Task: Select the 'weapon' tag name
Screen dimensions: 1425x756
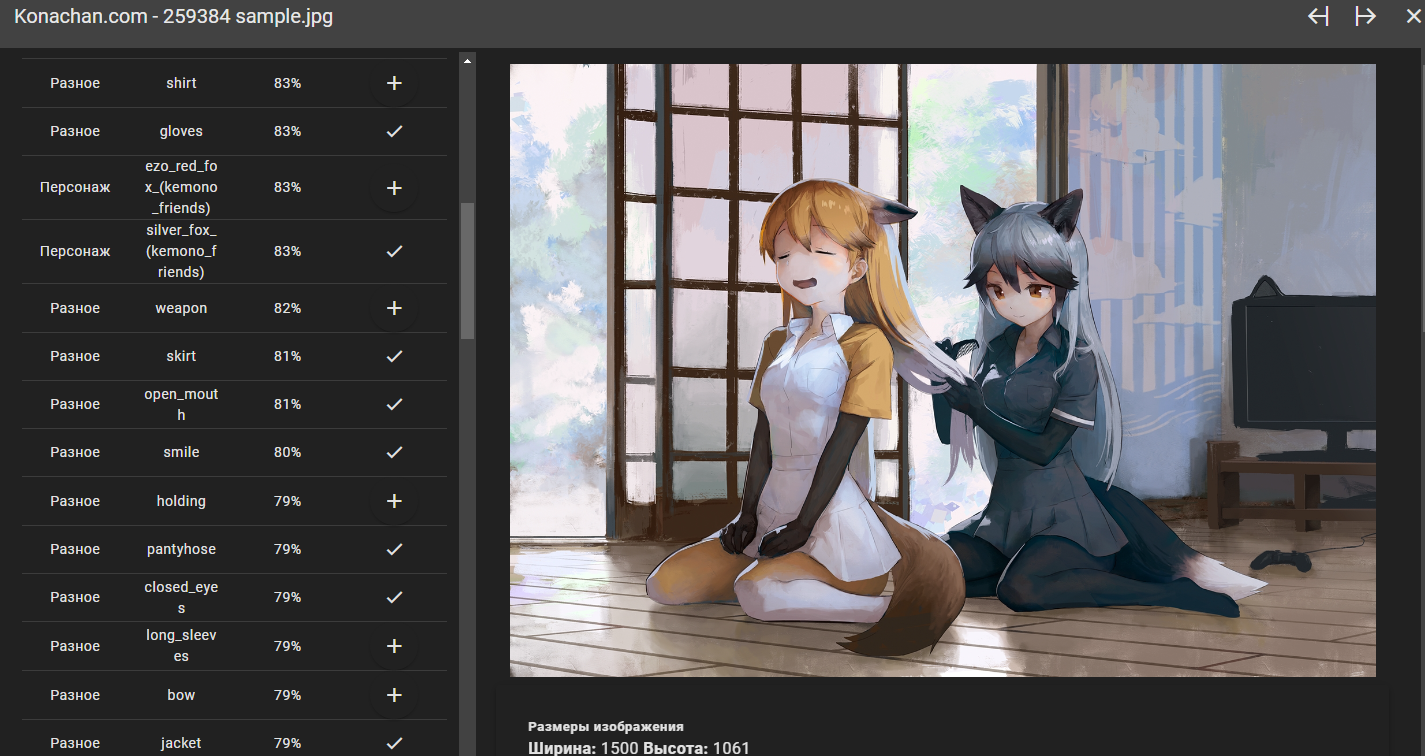Action: (181, 308)
